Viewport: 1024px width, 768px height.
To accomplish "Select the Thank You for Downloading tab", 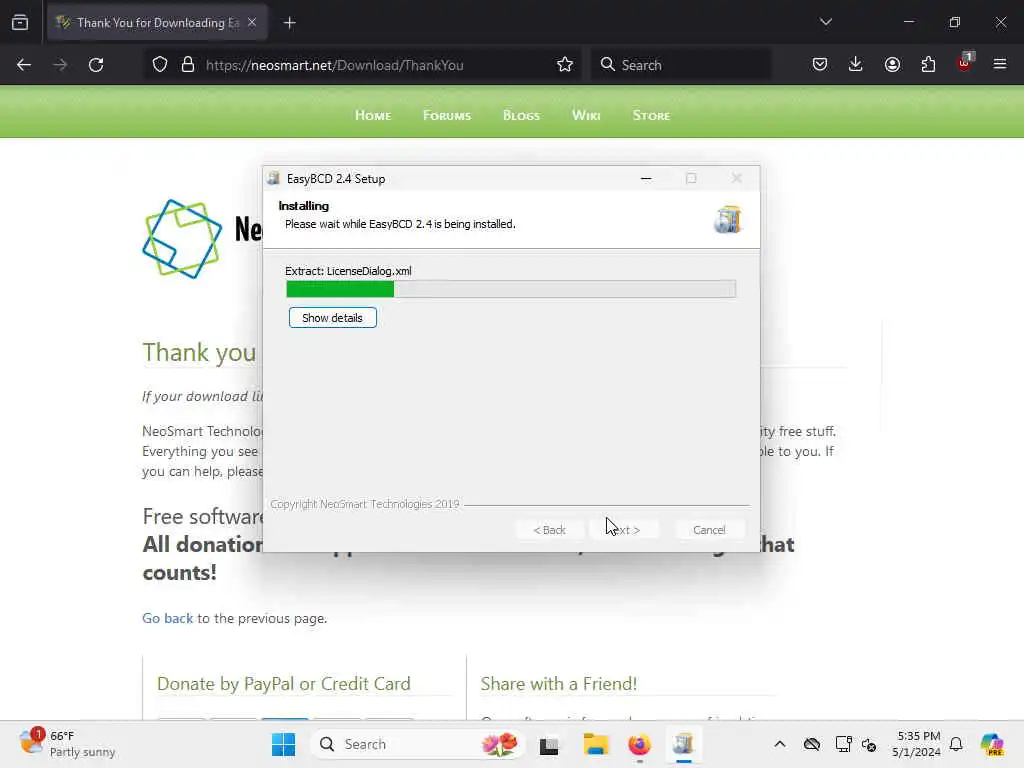I will pyautogui.click(x=157, y=23).
